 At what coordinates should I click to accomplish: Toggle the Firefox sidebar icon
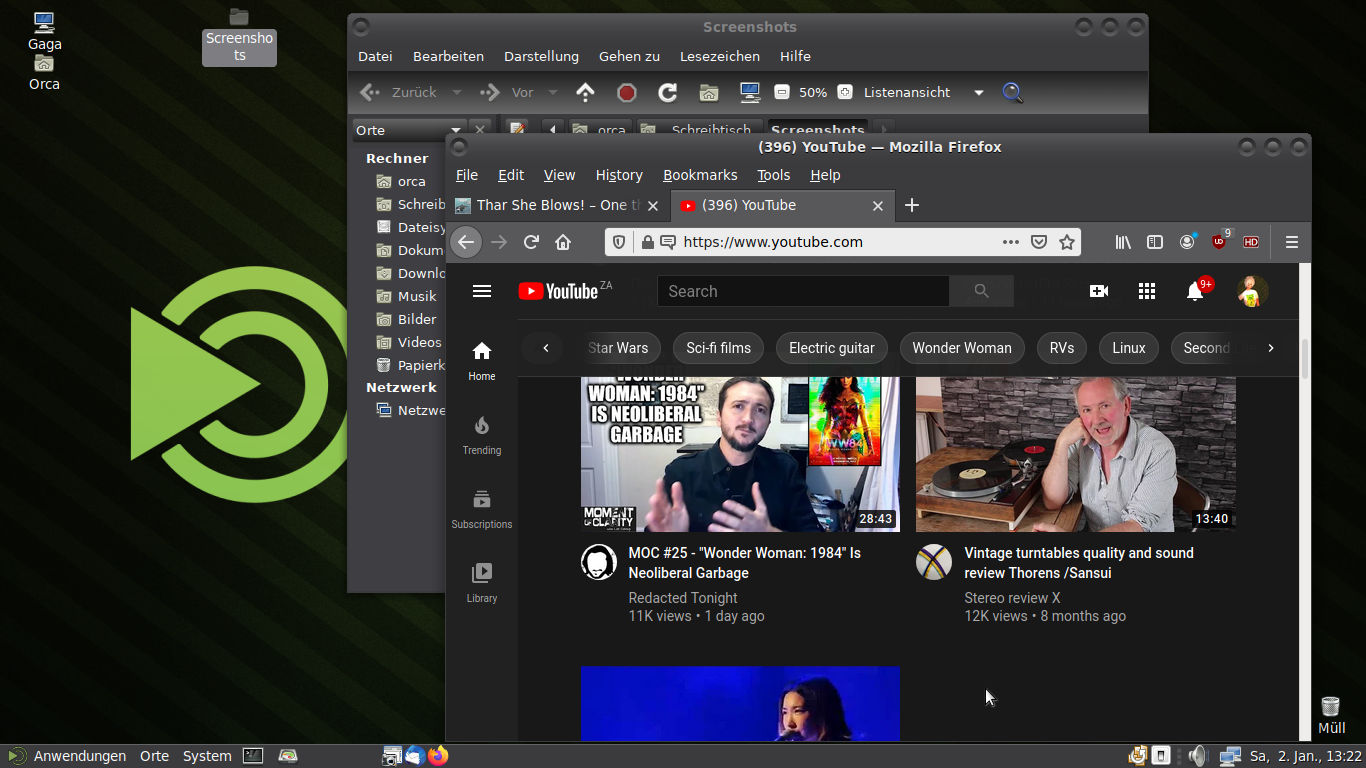click(1155, 242)
